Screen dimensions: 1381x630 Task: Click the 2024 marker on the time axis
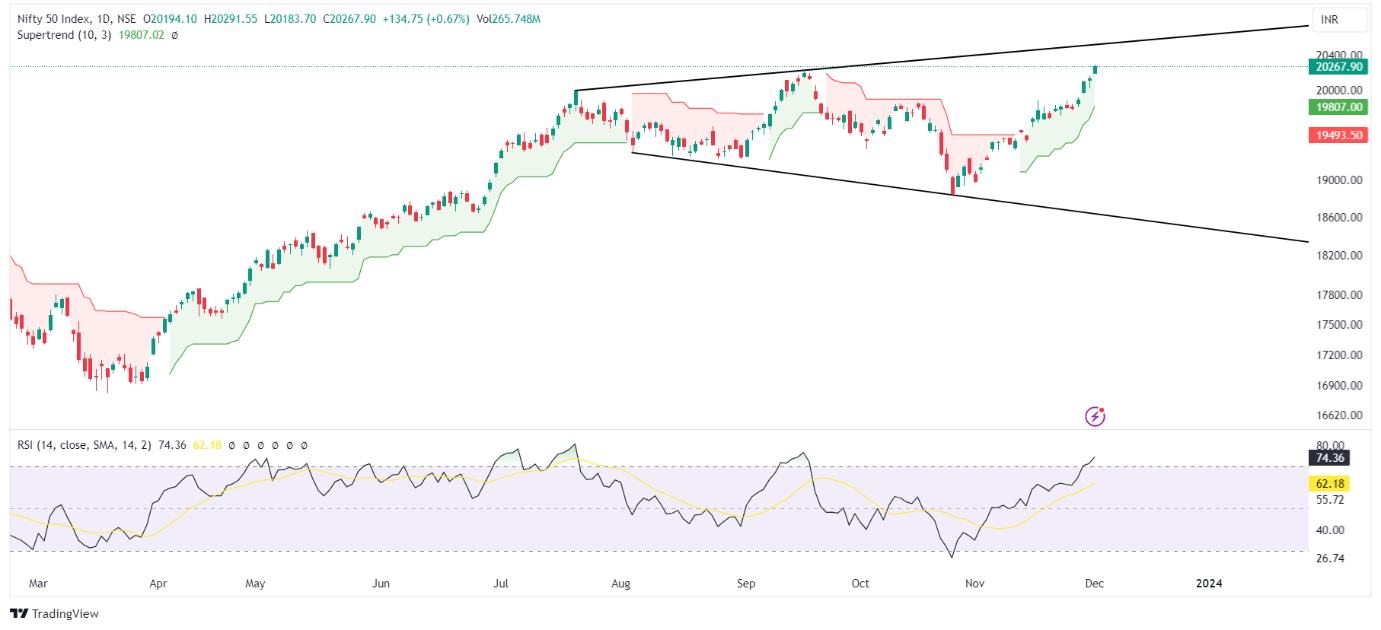(x=1209, y=583)
